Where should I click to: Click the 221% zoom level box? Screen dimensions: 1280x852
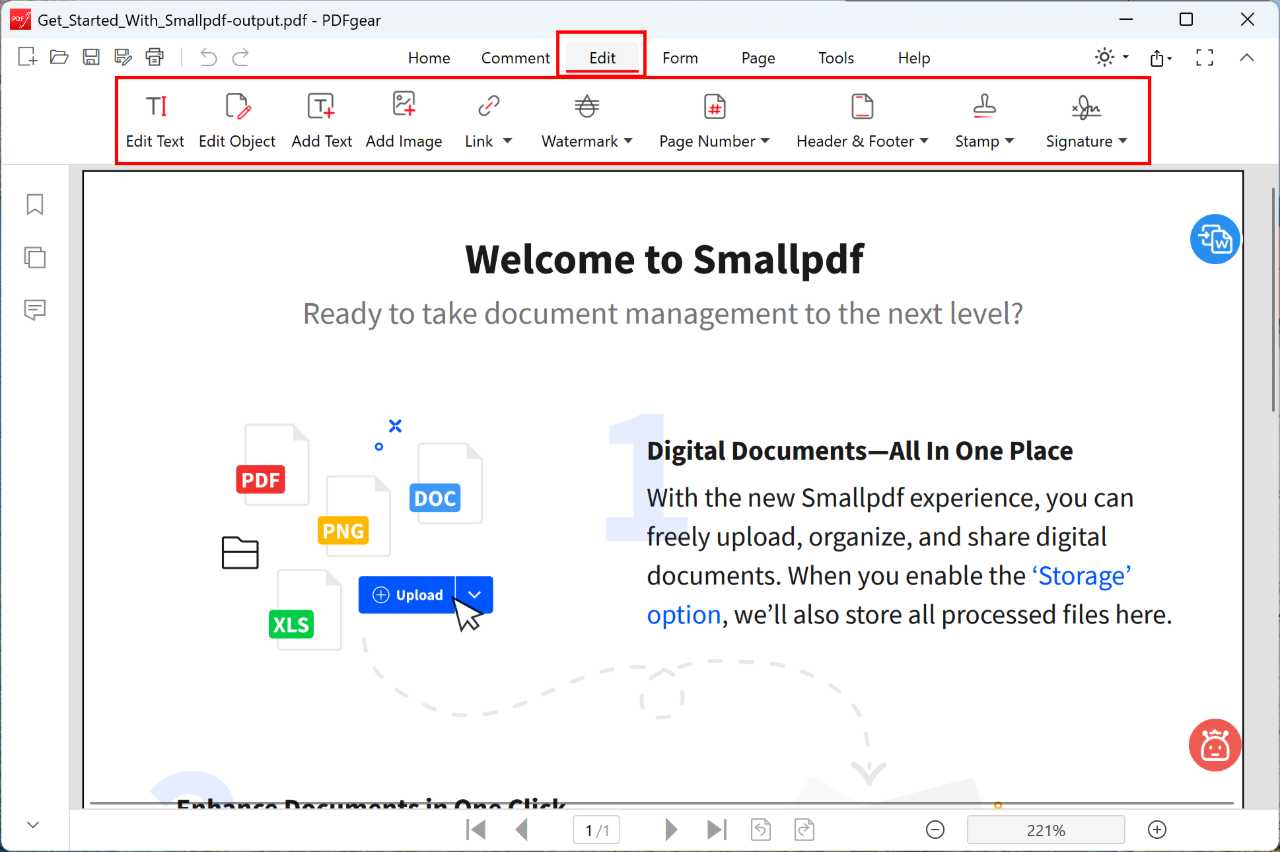1046,830
